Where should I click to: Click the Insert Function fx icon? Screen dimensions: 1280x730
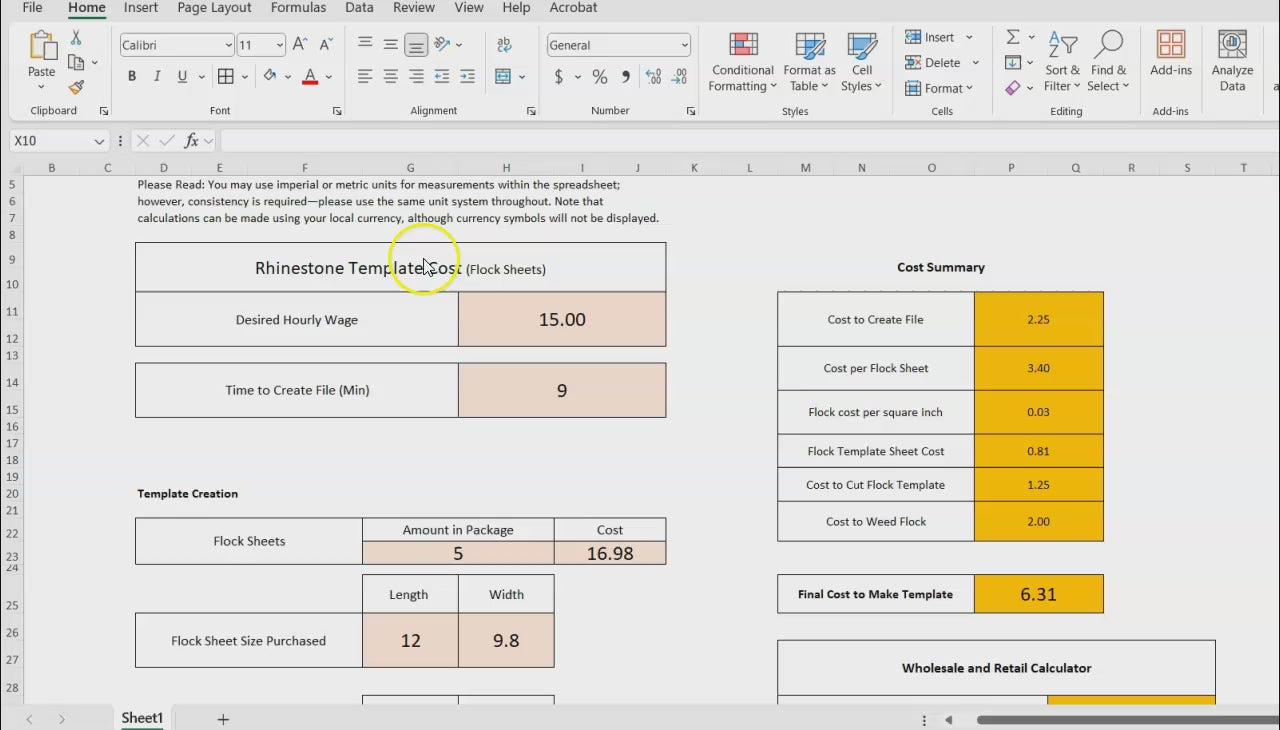(192, 141)
